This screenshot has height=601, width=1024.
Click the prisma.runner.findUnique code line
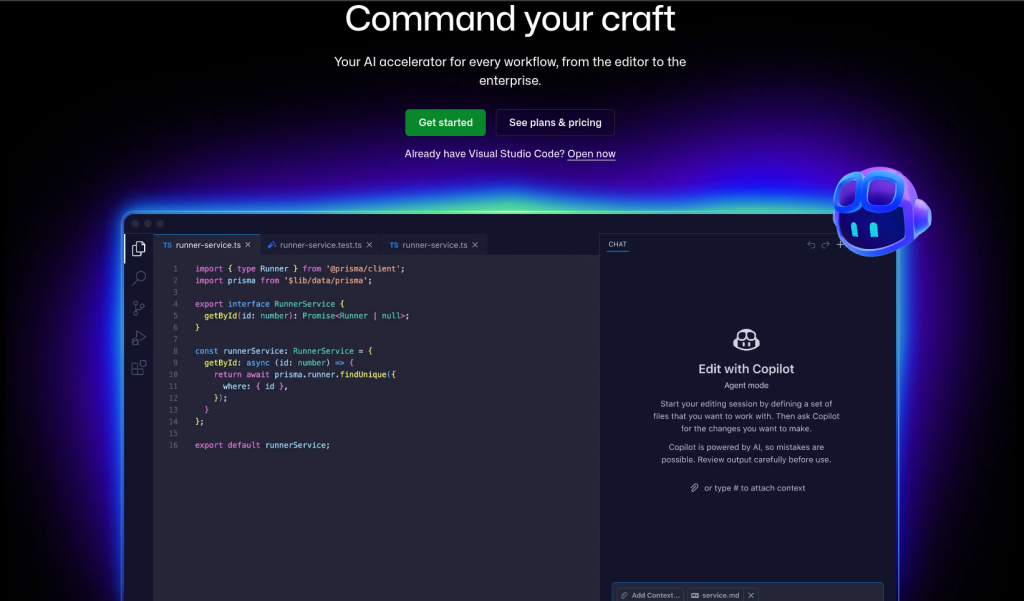[x=304, y=374]
